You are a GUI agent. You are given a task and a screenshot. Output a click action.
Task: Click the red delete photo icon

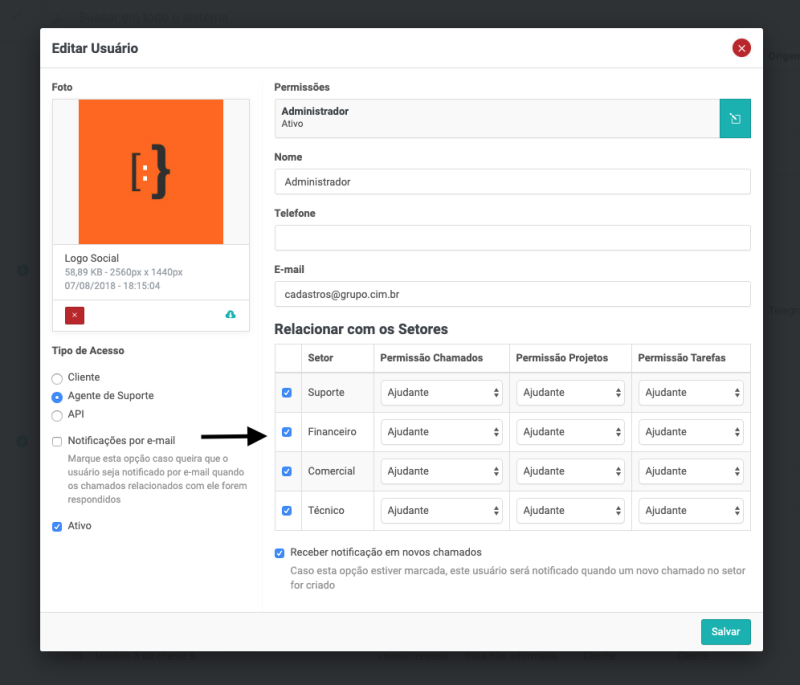[75, 315]
